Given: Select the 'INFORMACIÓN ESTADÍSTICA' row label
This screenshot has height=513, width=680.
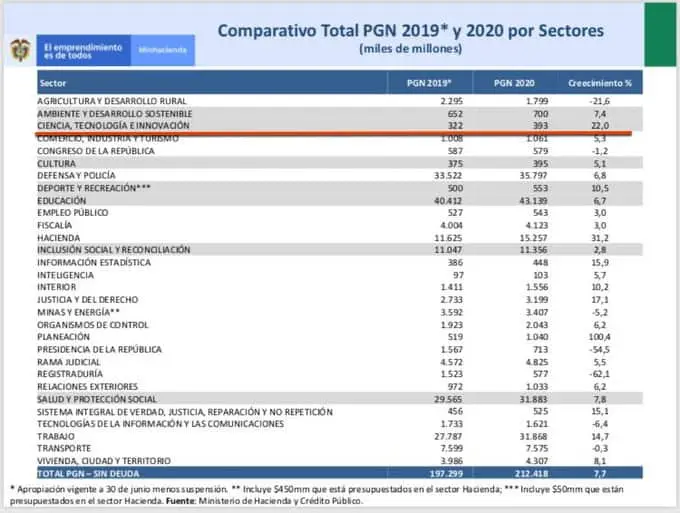Looking at the screenshot, I should pos(94,262).
